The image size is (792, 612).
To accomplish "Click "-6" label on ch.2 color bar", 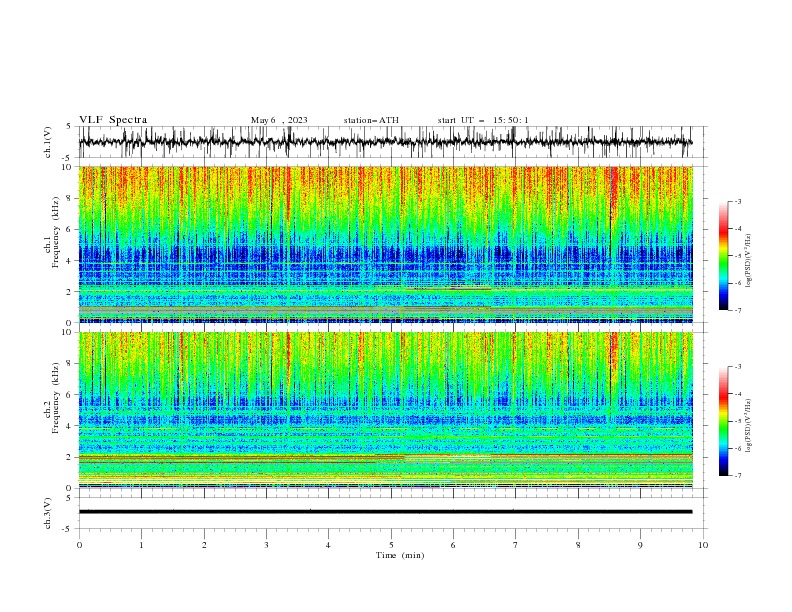I will (737, 448).
